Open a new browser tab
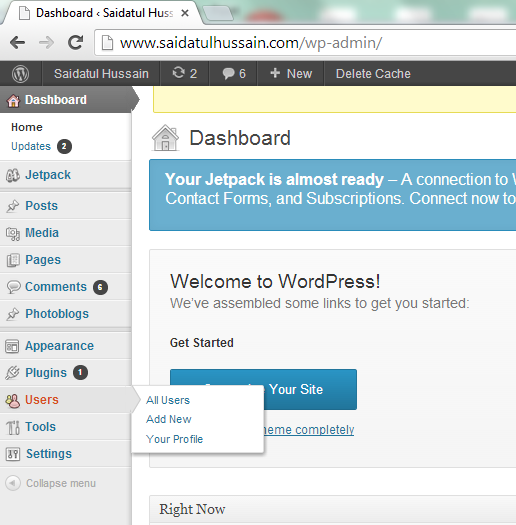 pos(218,13)
